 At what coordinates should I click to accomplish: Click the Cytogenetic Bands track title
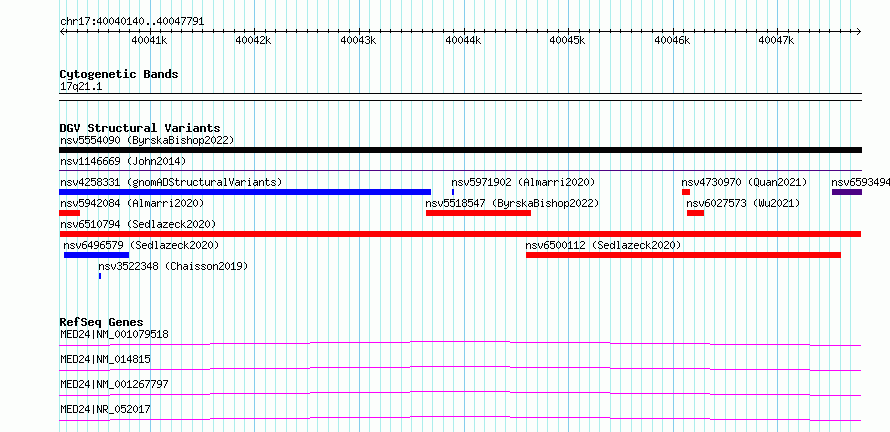click(119, 74)
